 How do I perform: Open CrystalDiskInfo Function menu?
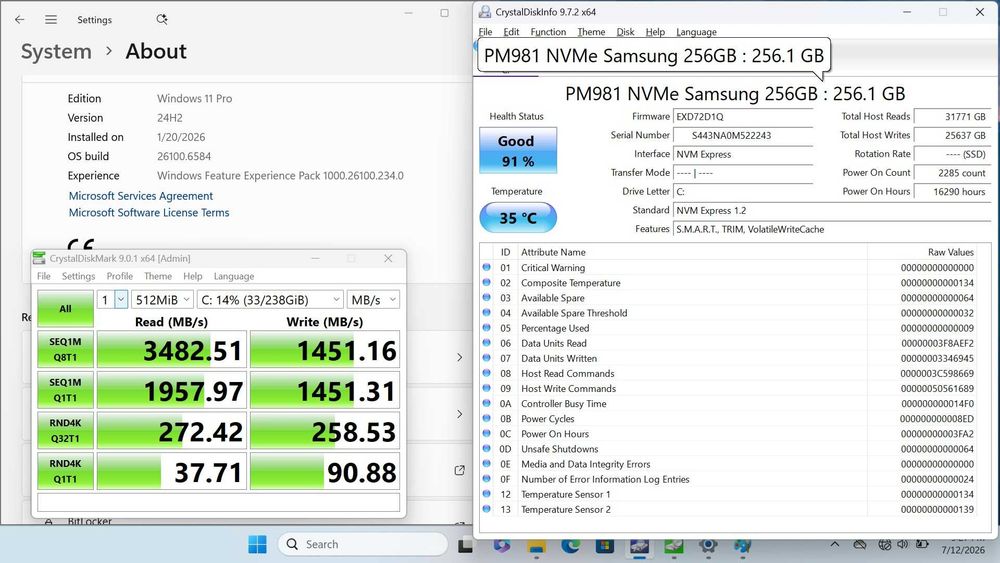click(548, 32)
